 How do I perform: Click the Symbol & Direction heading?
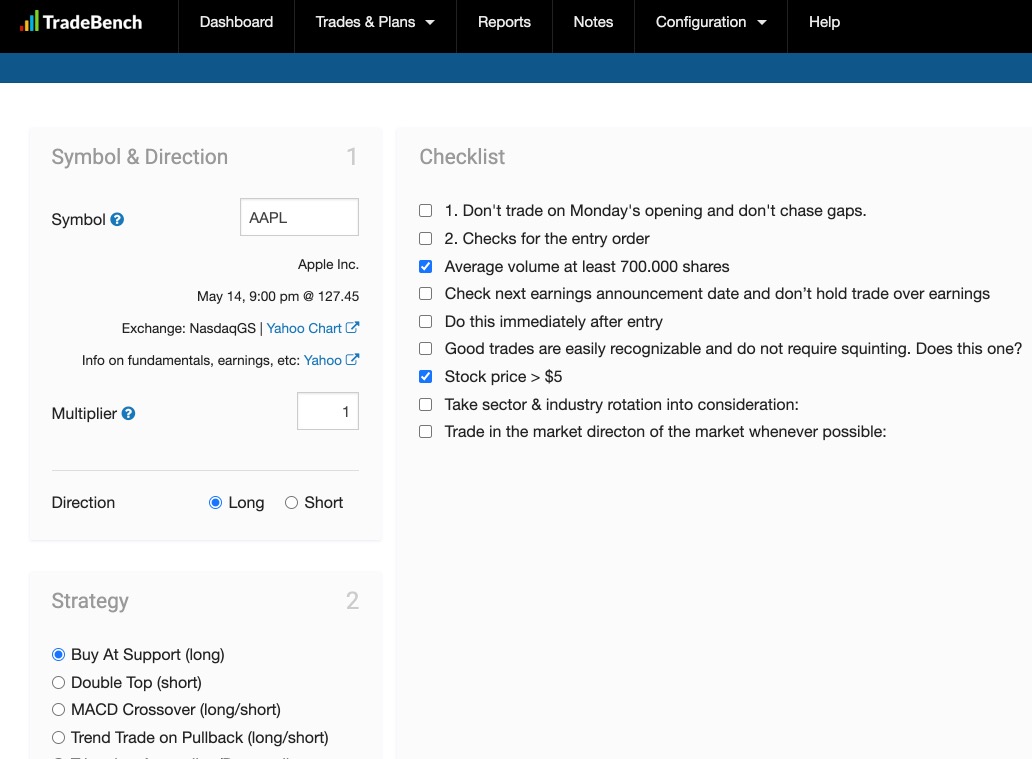click(140, 157)
